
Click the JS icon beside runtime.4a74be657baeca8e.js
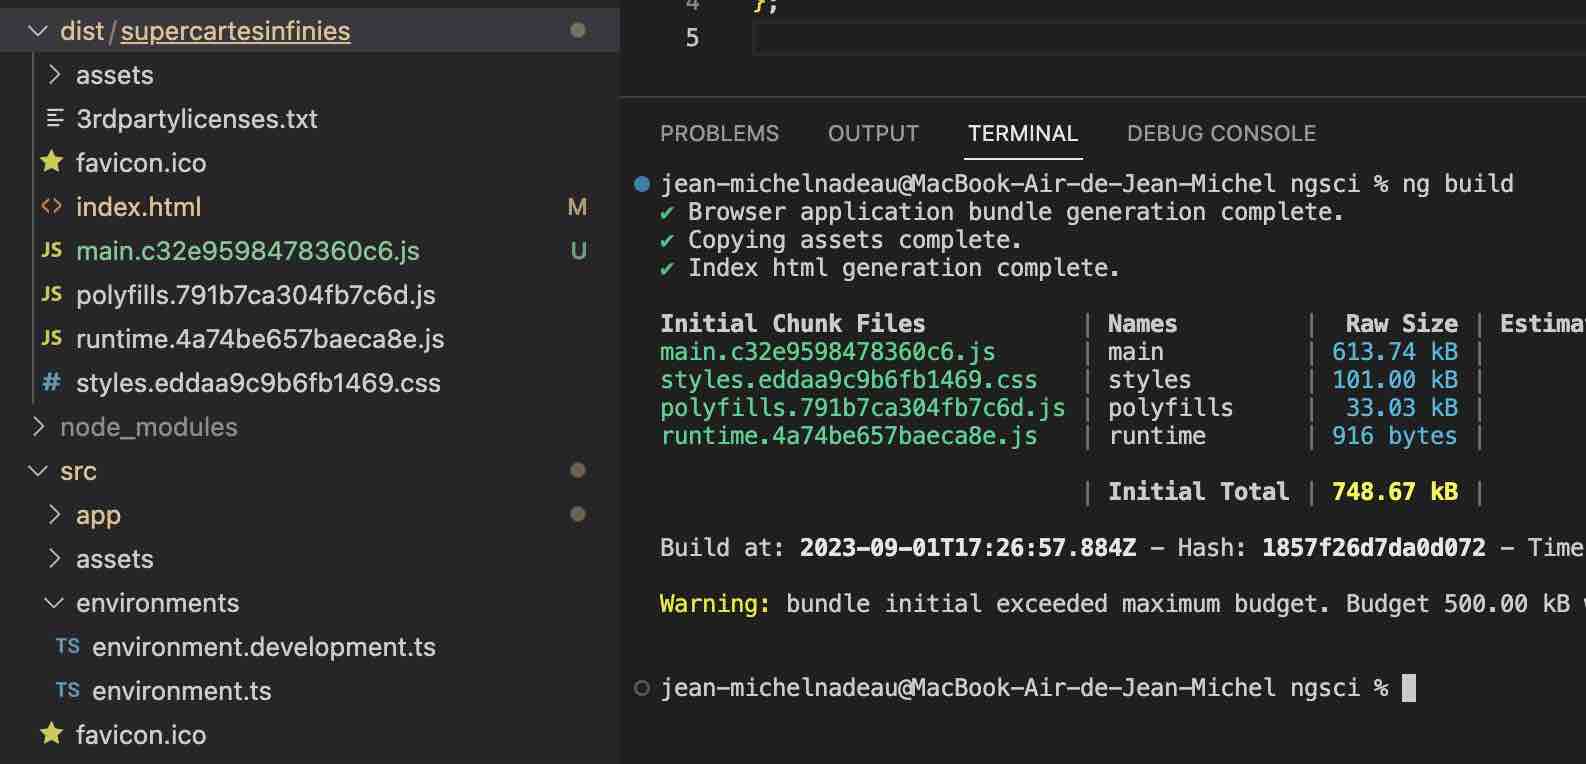coord(51,338)
